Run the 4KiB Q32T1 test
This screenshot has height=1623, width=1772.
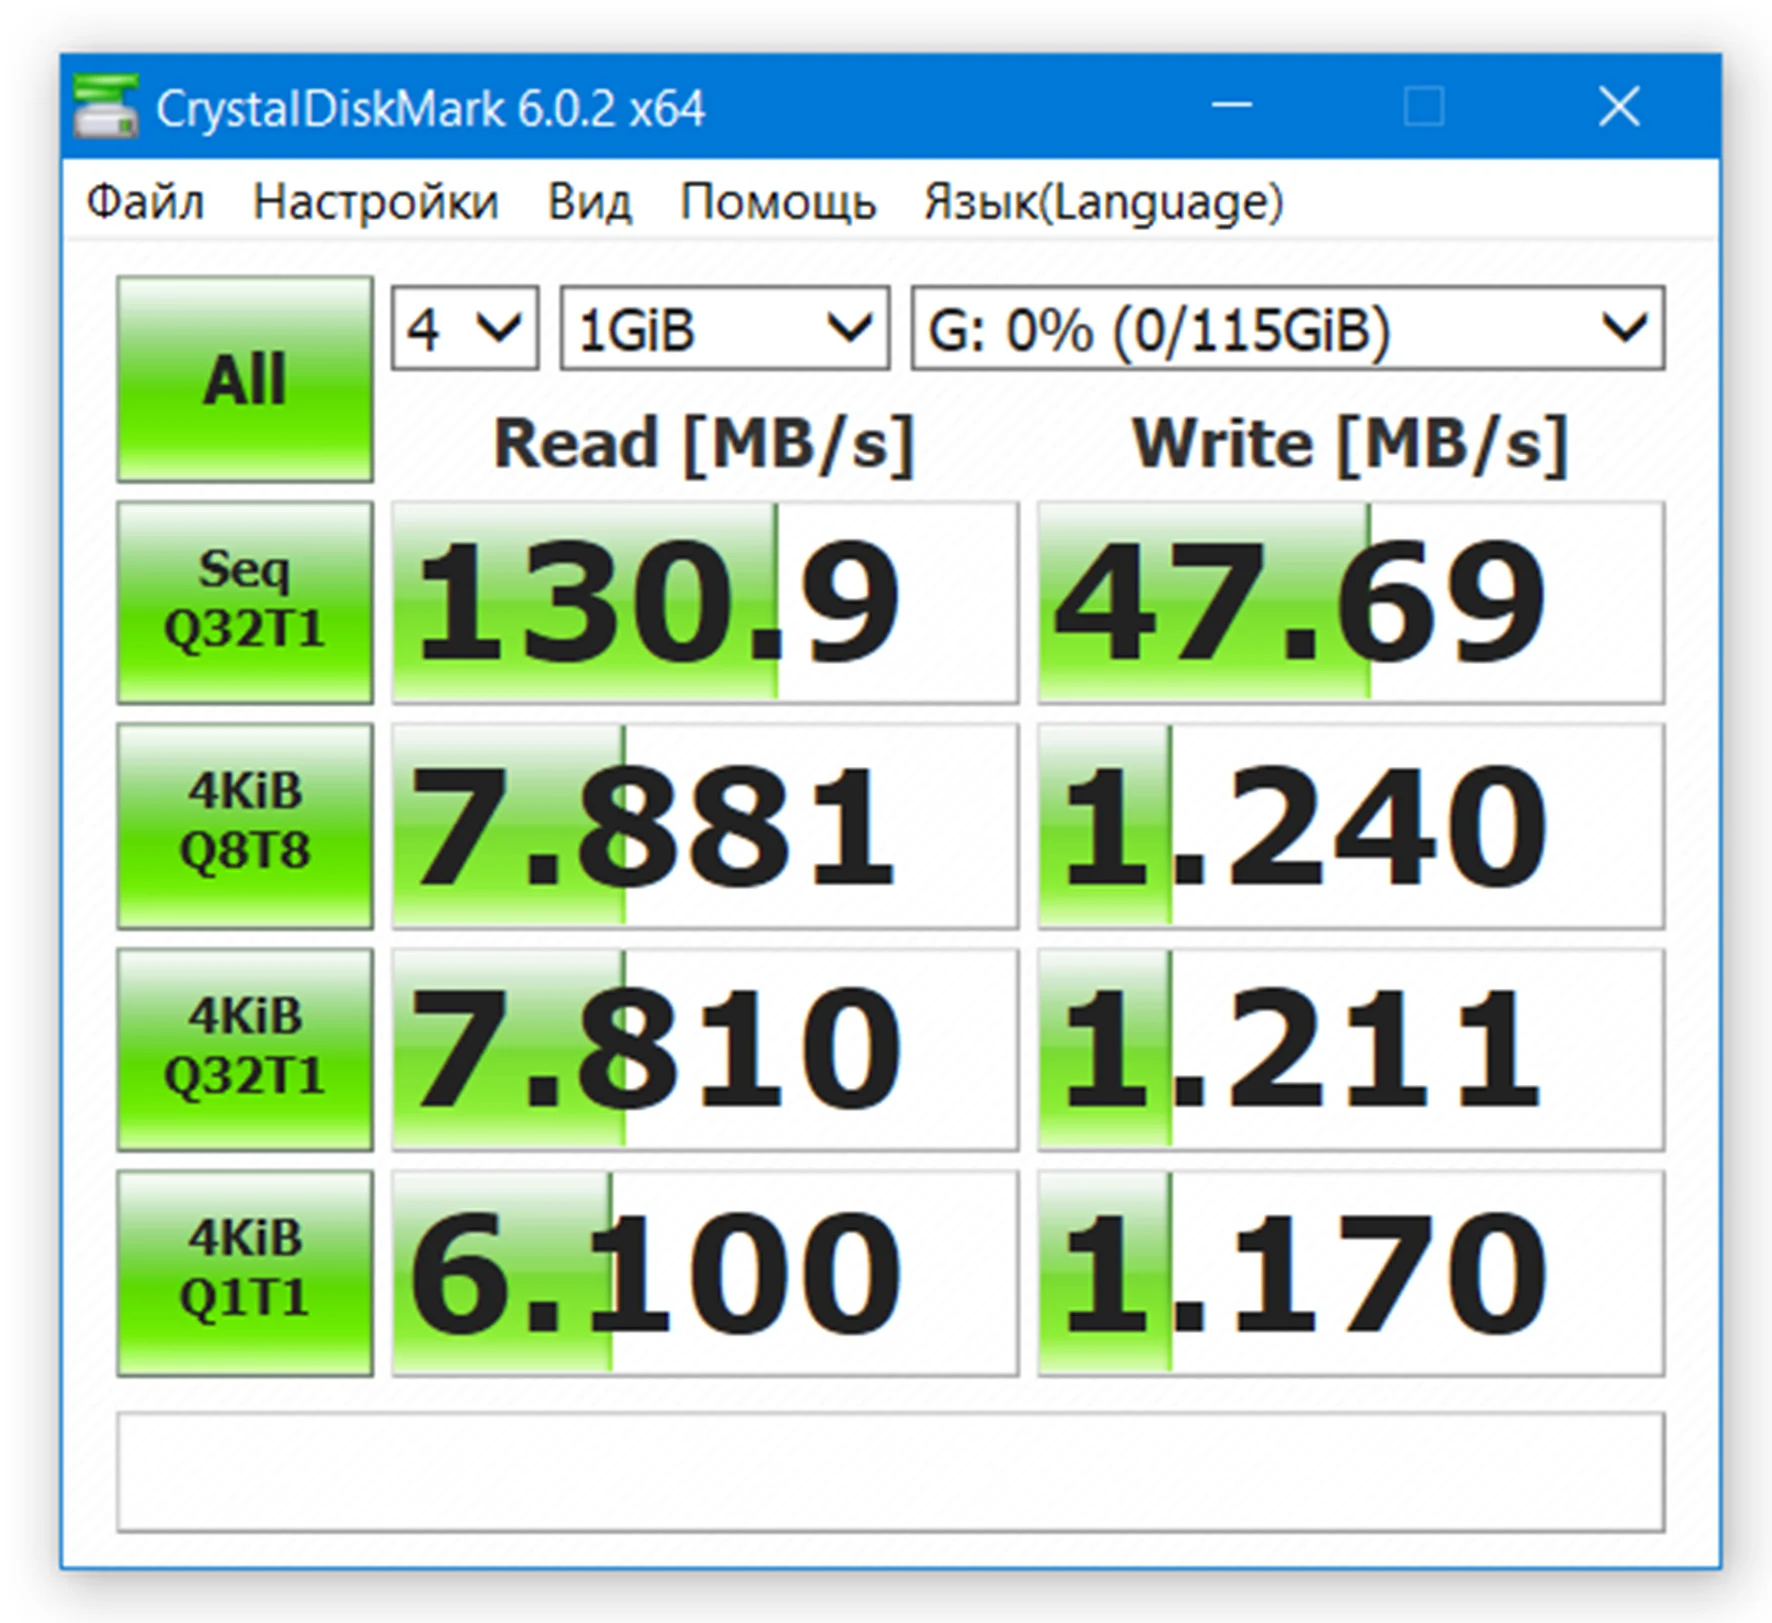coord(245,1049)
